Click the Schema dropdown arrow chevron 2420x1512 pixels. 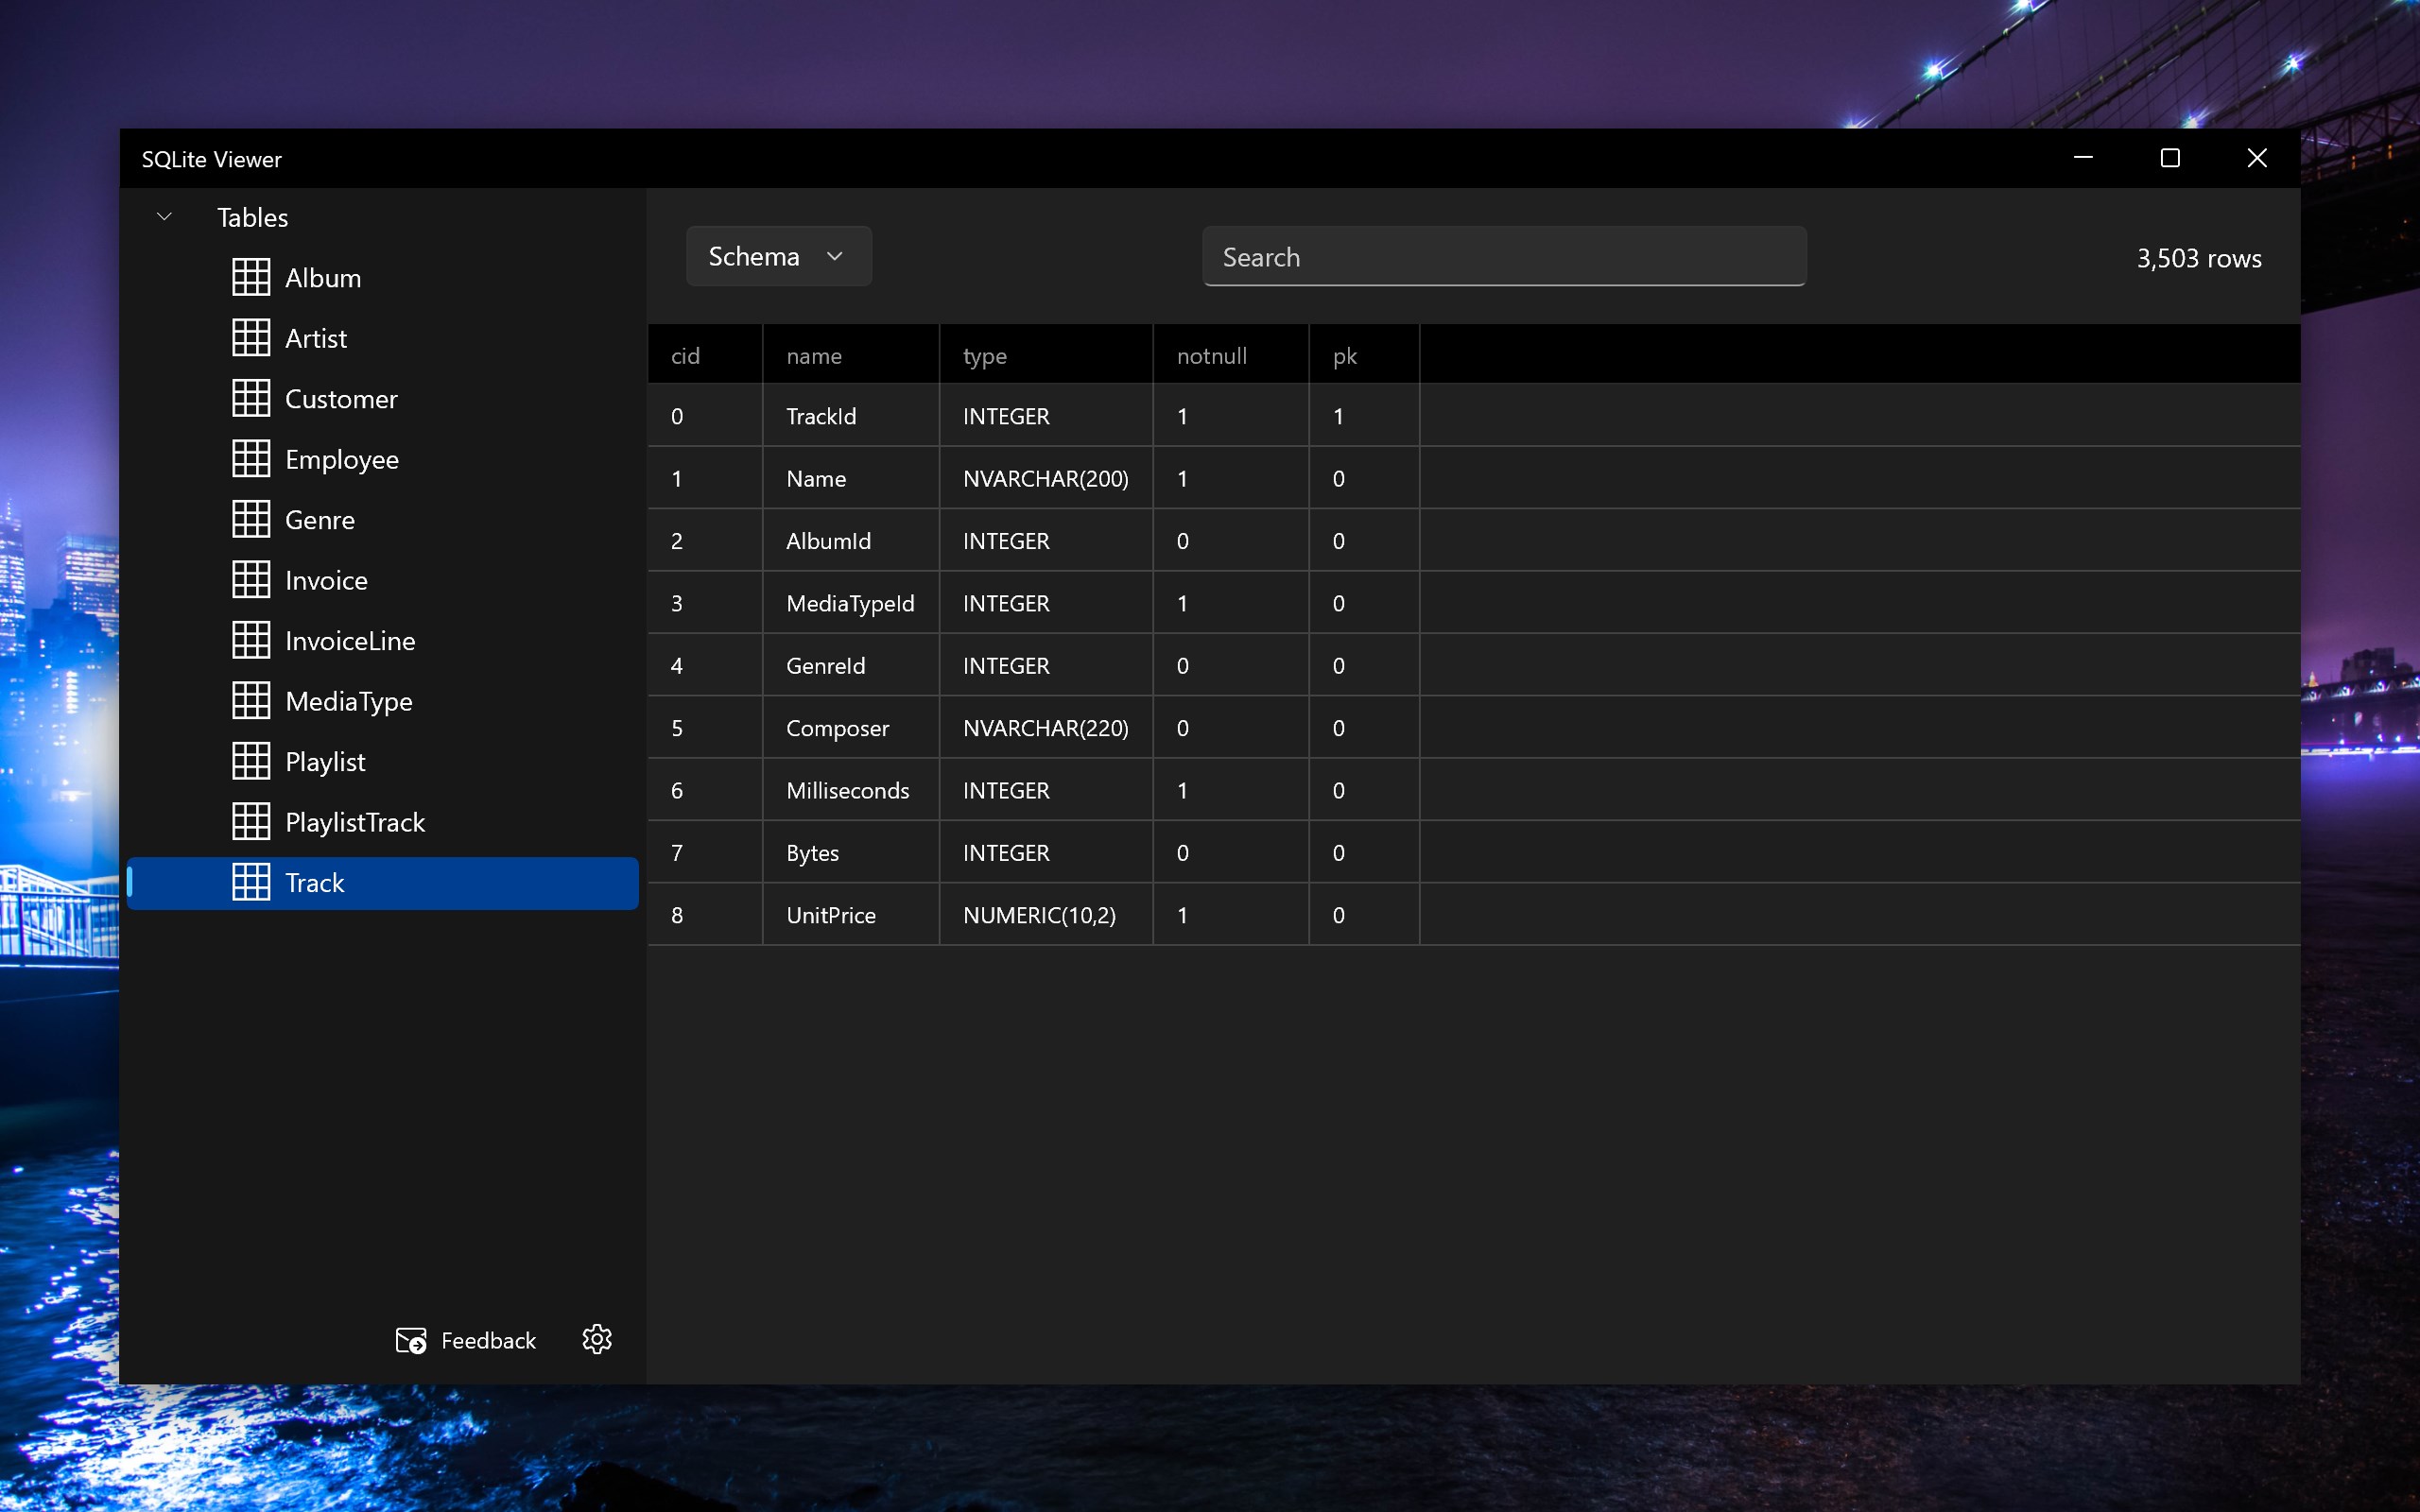click(x=835, y=257)
